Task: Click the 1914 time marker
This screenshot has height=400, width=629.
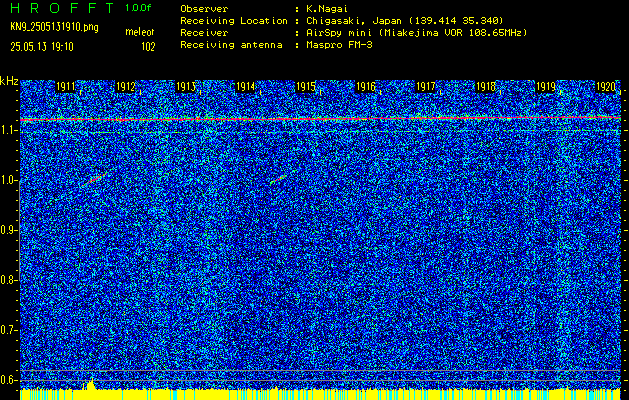Action: pos(245,87)
